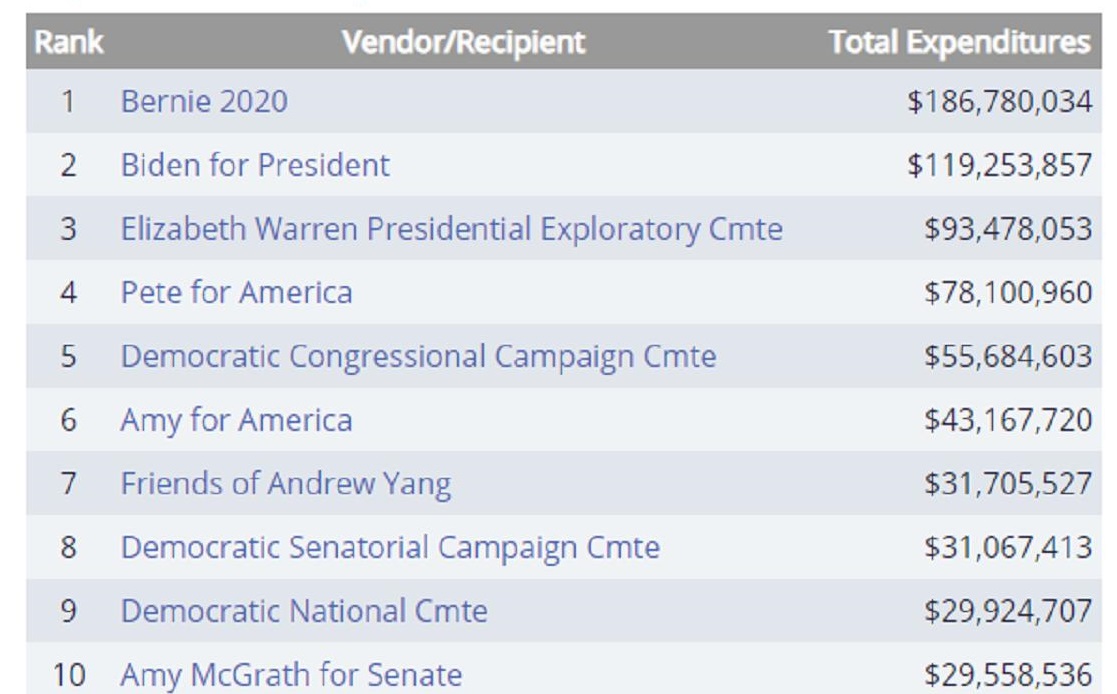
Task: Click the $186,780,034 expenditure amount
Action: [999, 101]
